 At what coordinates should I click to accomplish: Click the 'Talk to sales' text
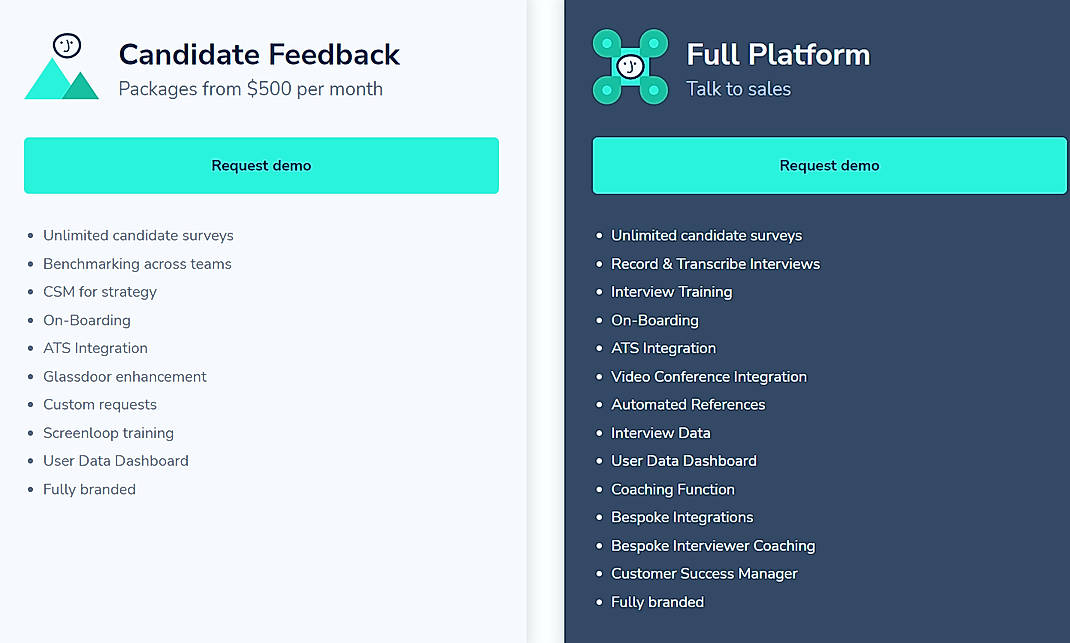click(x=738, y=89)
